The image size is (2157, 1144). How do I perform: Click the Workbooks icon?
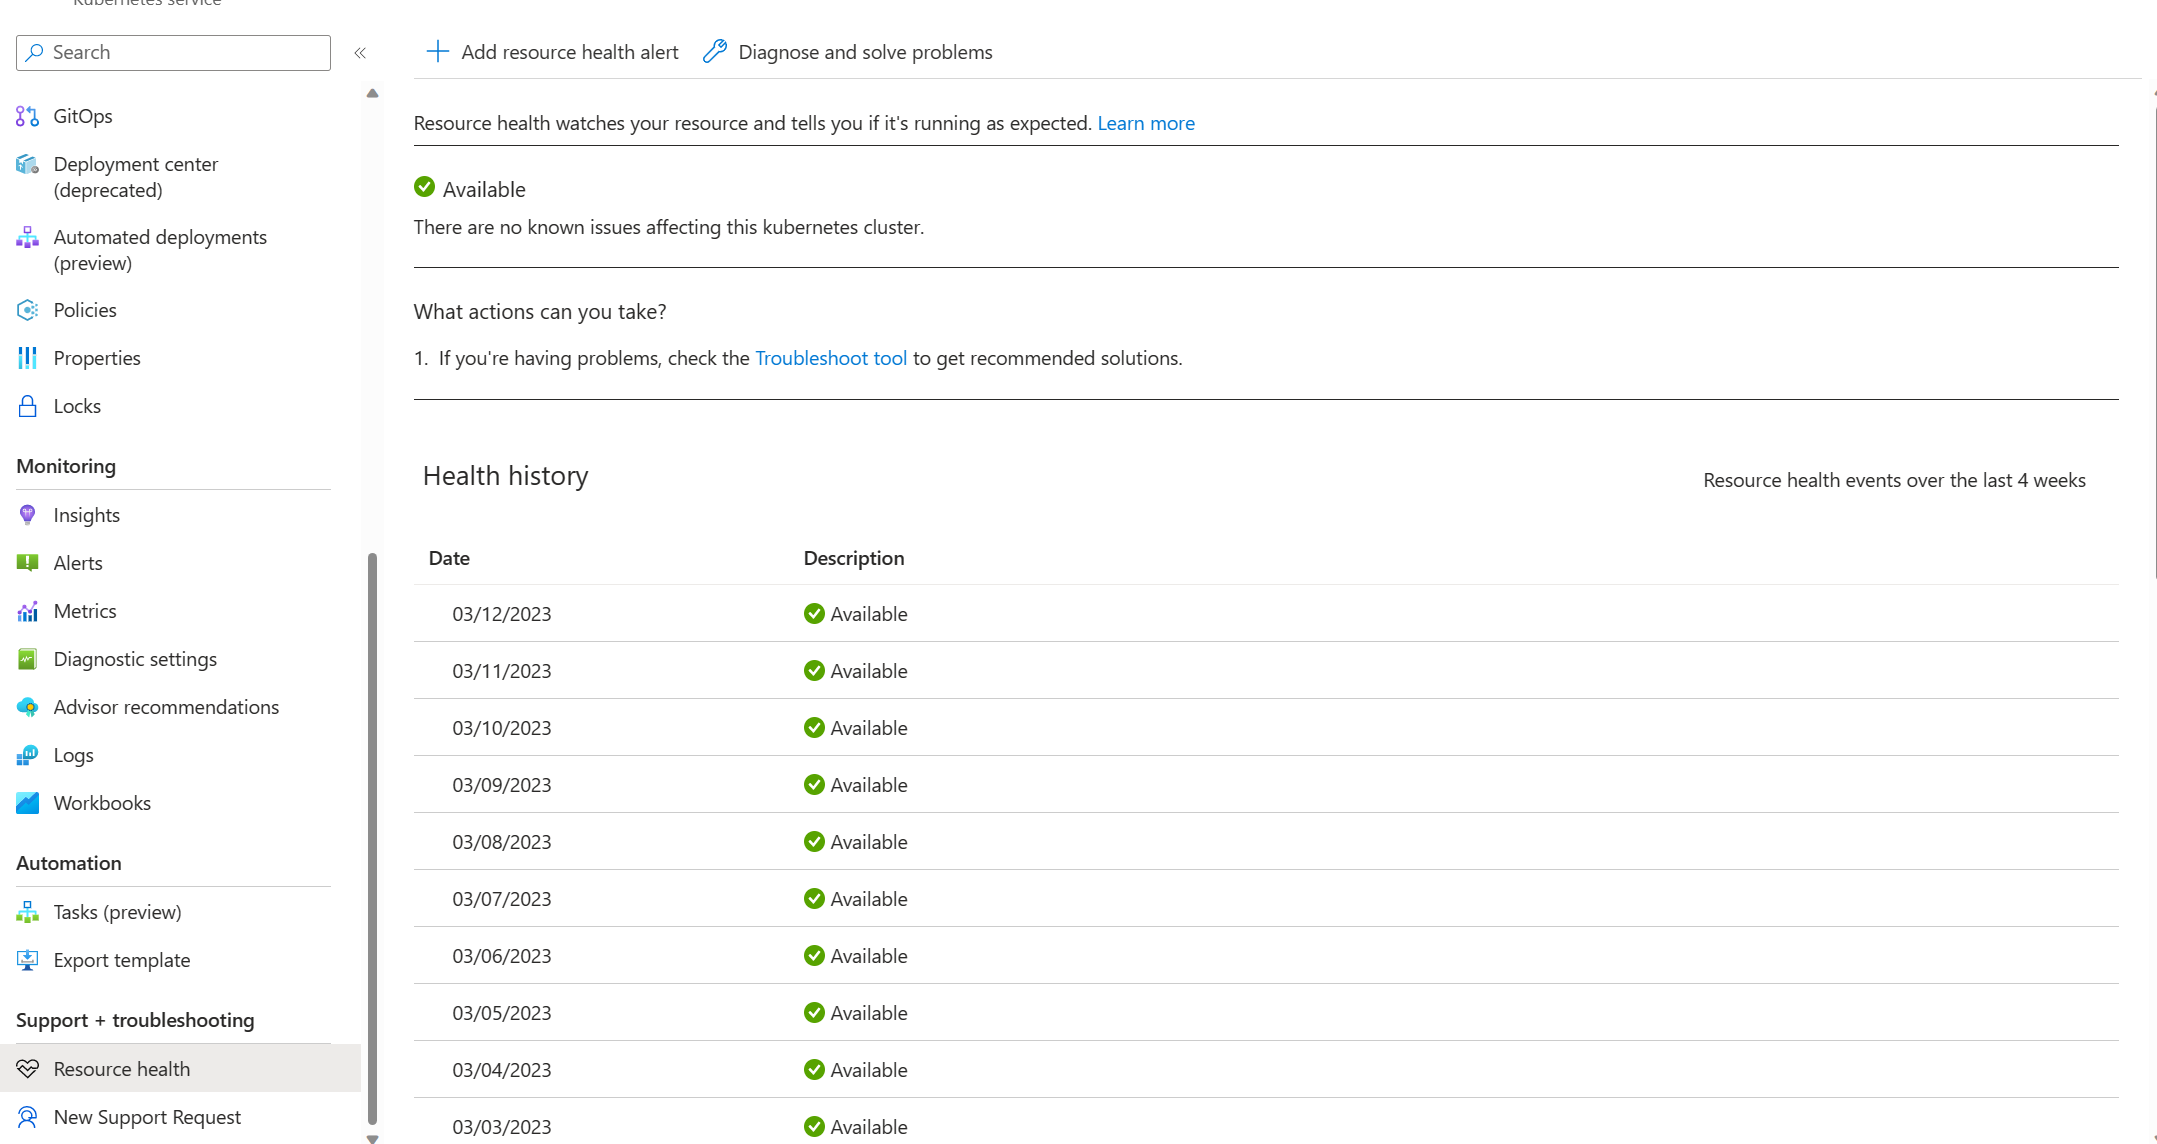pos(27,803)
